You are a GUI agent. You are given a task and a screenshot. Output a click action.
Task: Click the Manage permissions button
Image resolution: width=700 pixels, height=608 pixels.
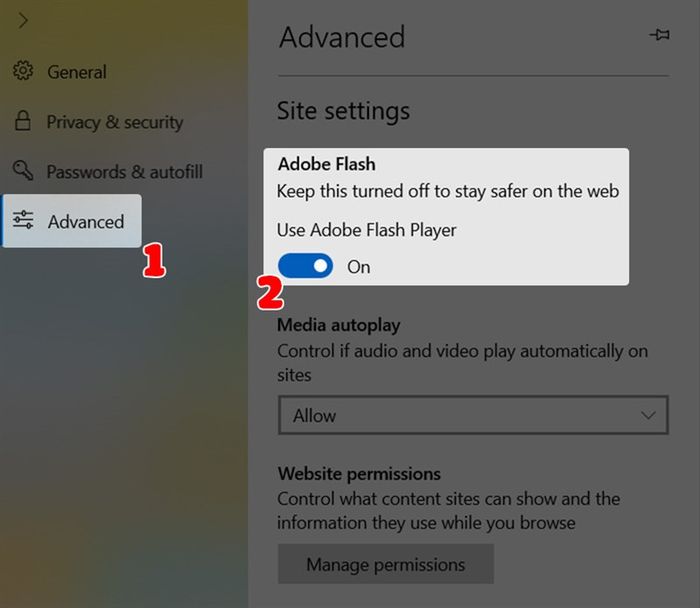pyautogui.click(x=386, y=564)
